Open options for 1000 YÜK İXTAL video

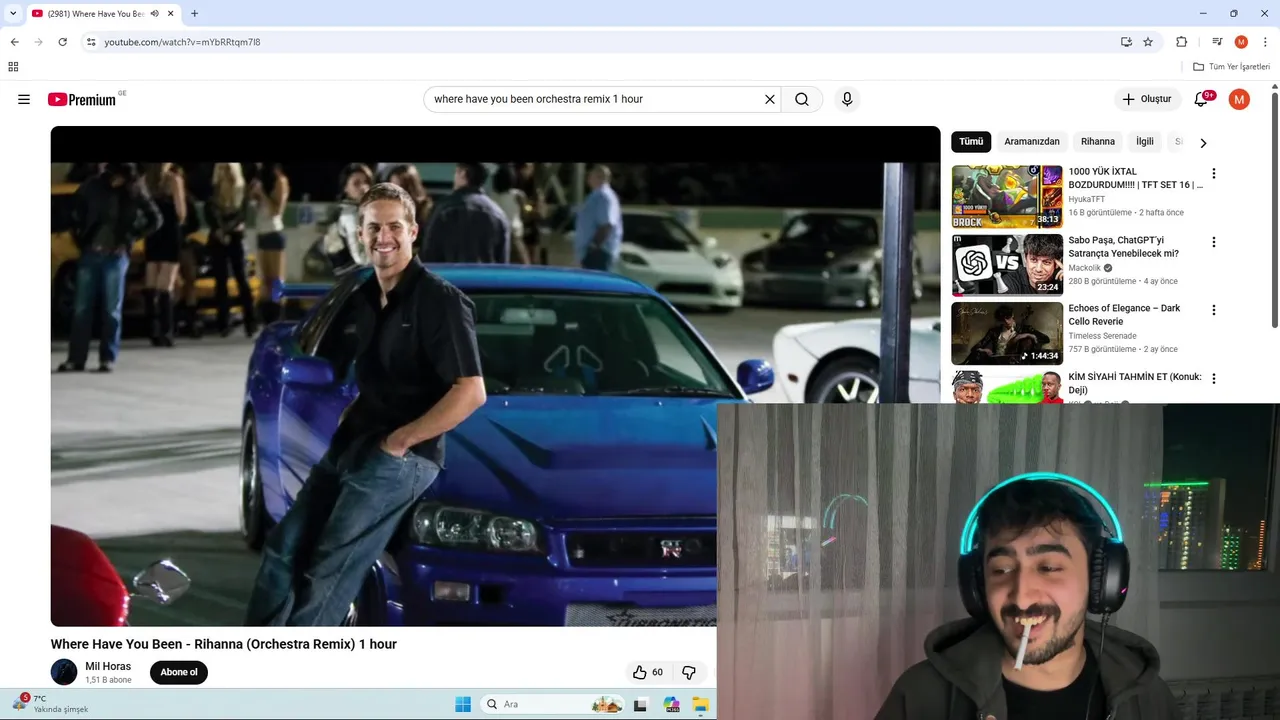point(1214,174)
